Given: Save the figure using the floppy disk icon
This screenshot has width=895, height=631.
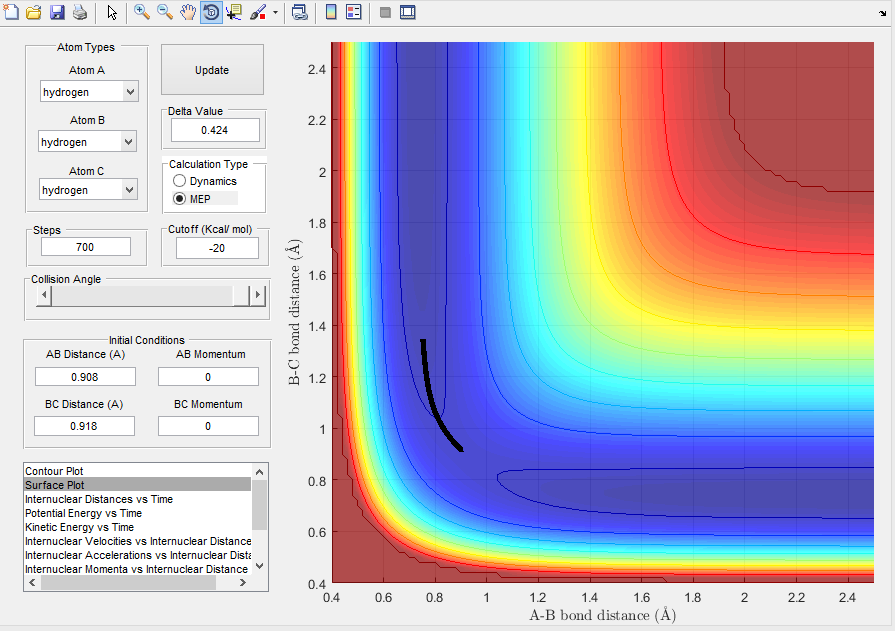Looking at the screenshot, I should pyautogui.click(x=57, y=13).
